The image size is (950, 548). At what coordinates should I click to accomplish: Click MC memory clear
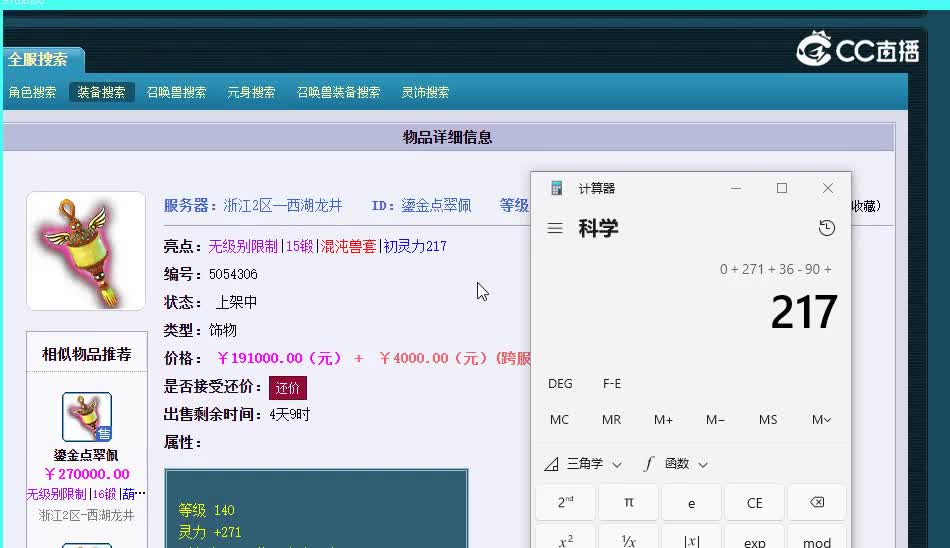(559, 419)
